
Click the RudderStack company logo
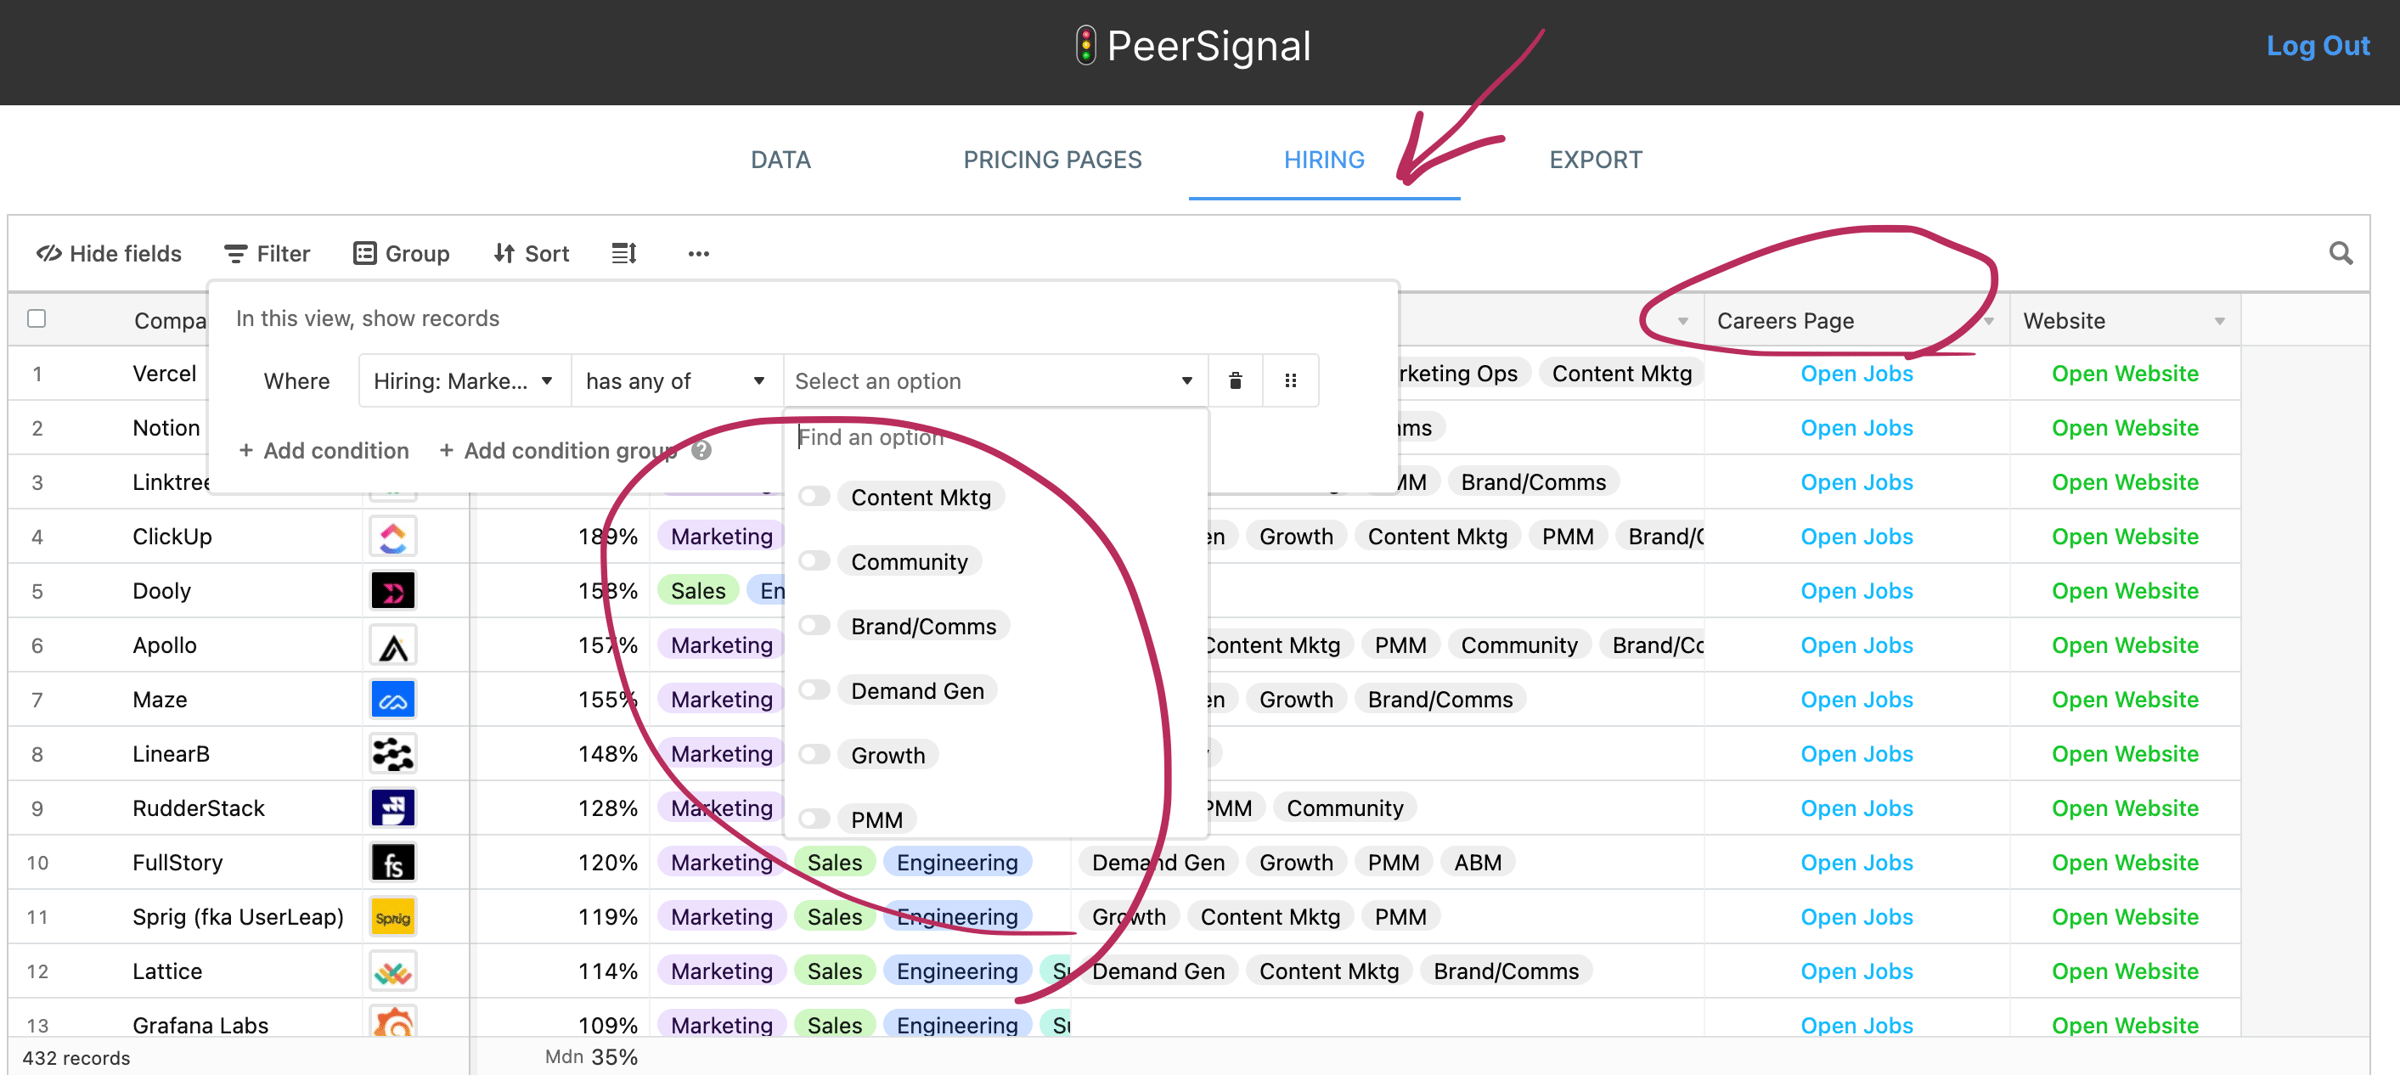click(x=393, y=808)
